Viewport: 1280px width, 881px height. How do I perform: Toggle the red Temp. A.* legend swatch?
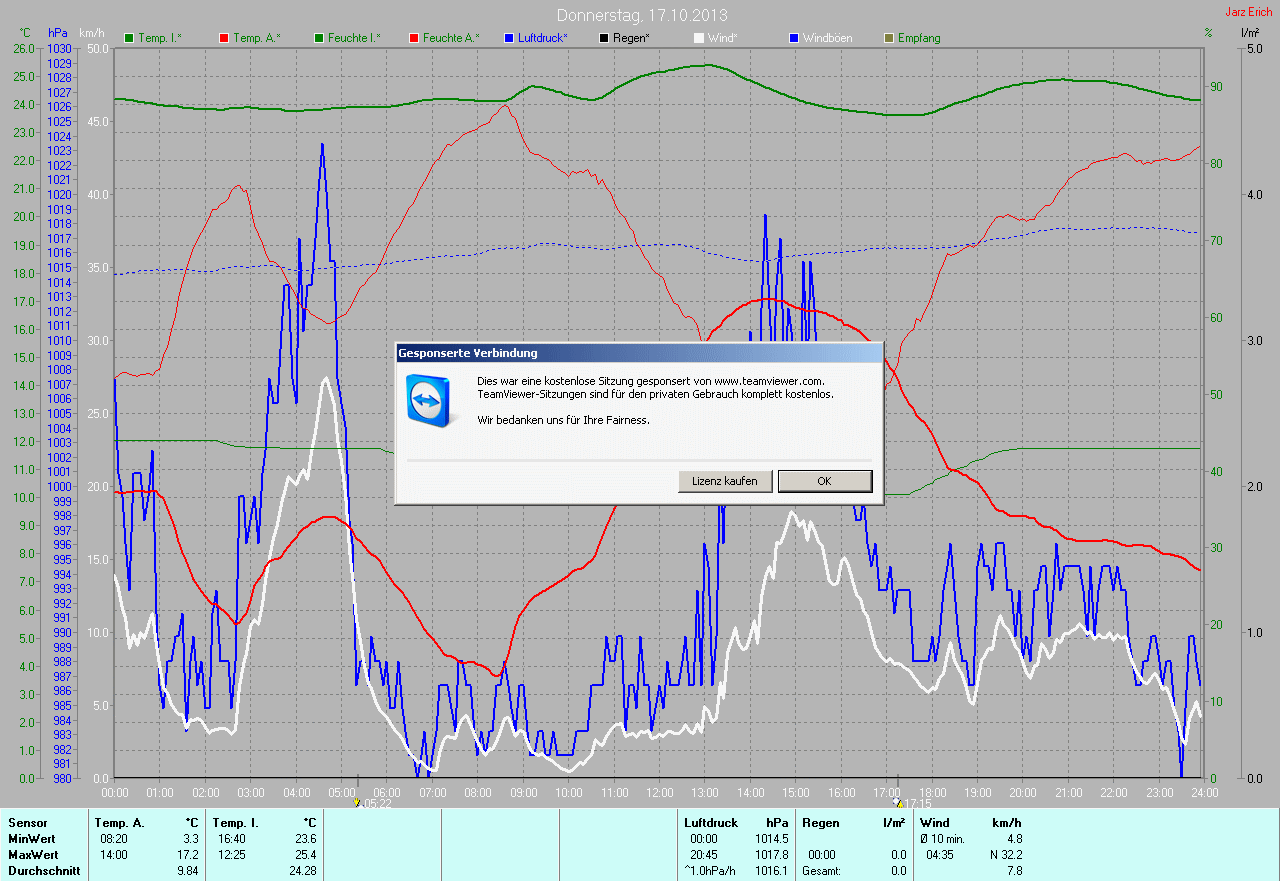[224, 38]
